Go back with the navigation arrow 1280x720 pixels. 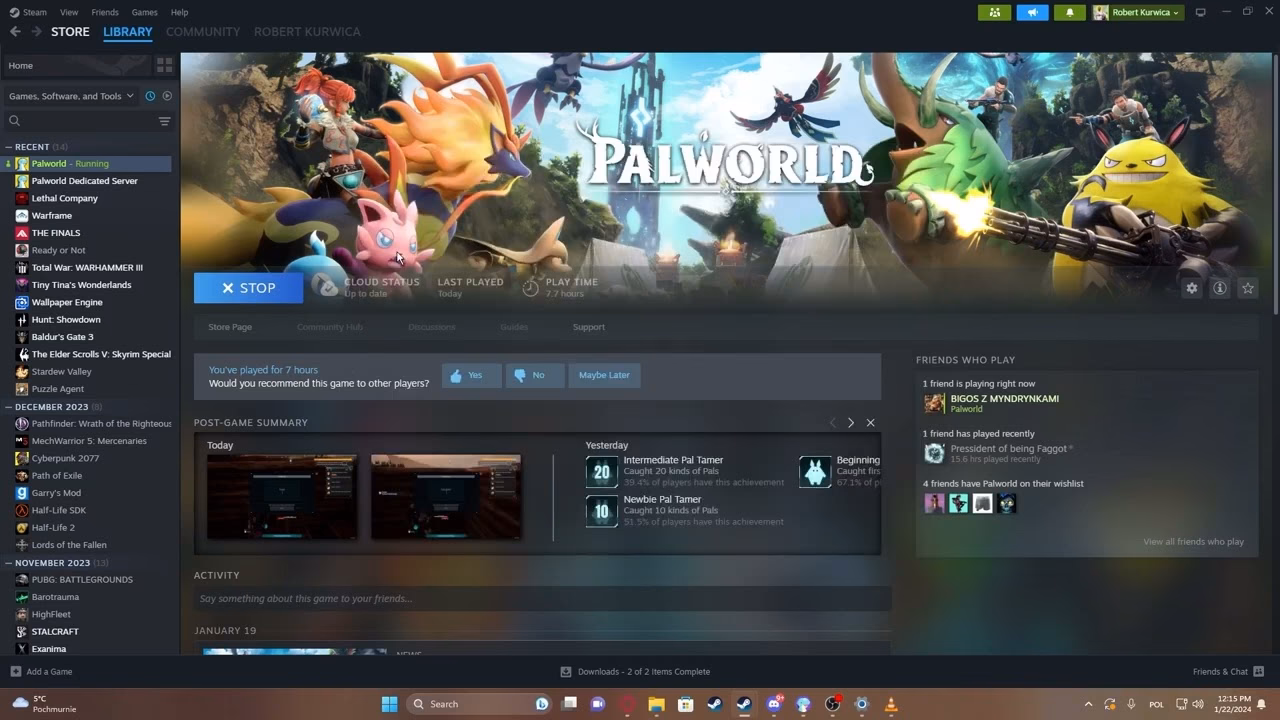[15, 32]
